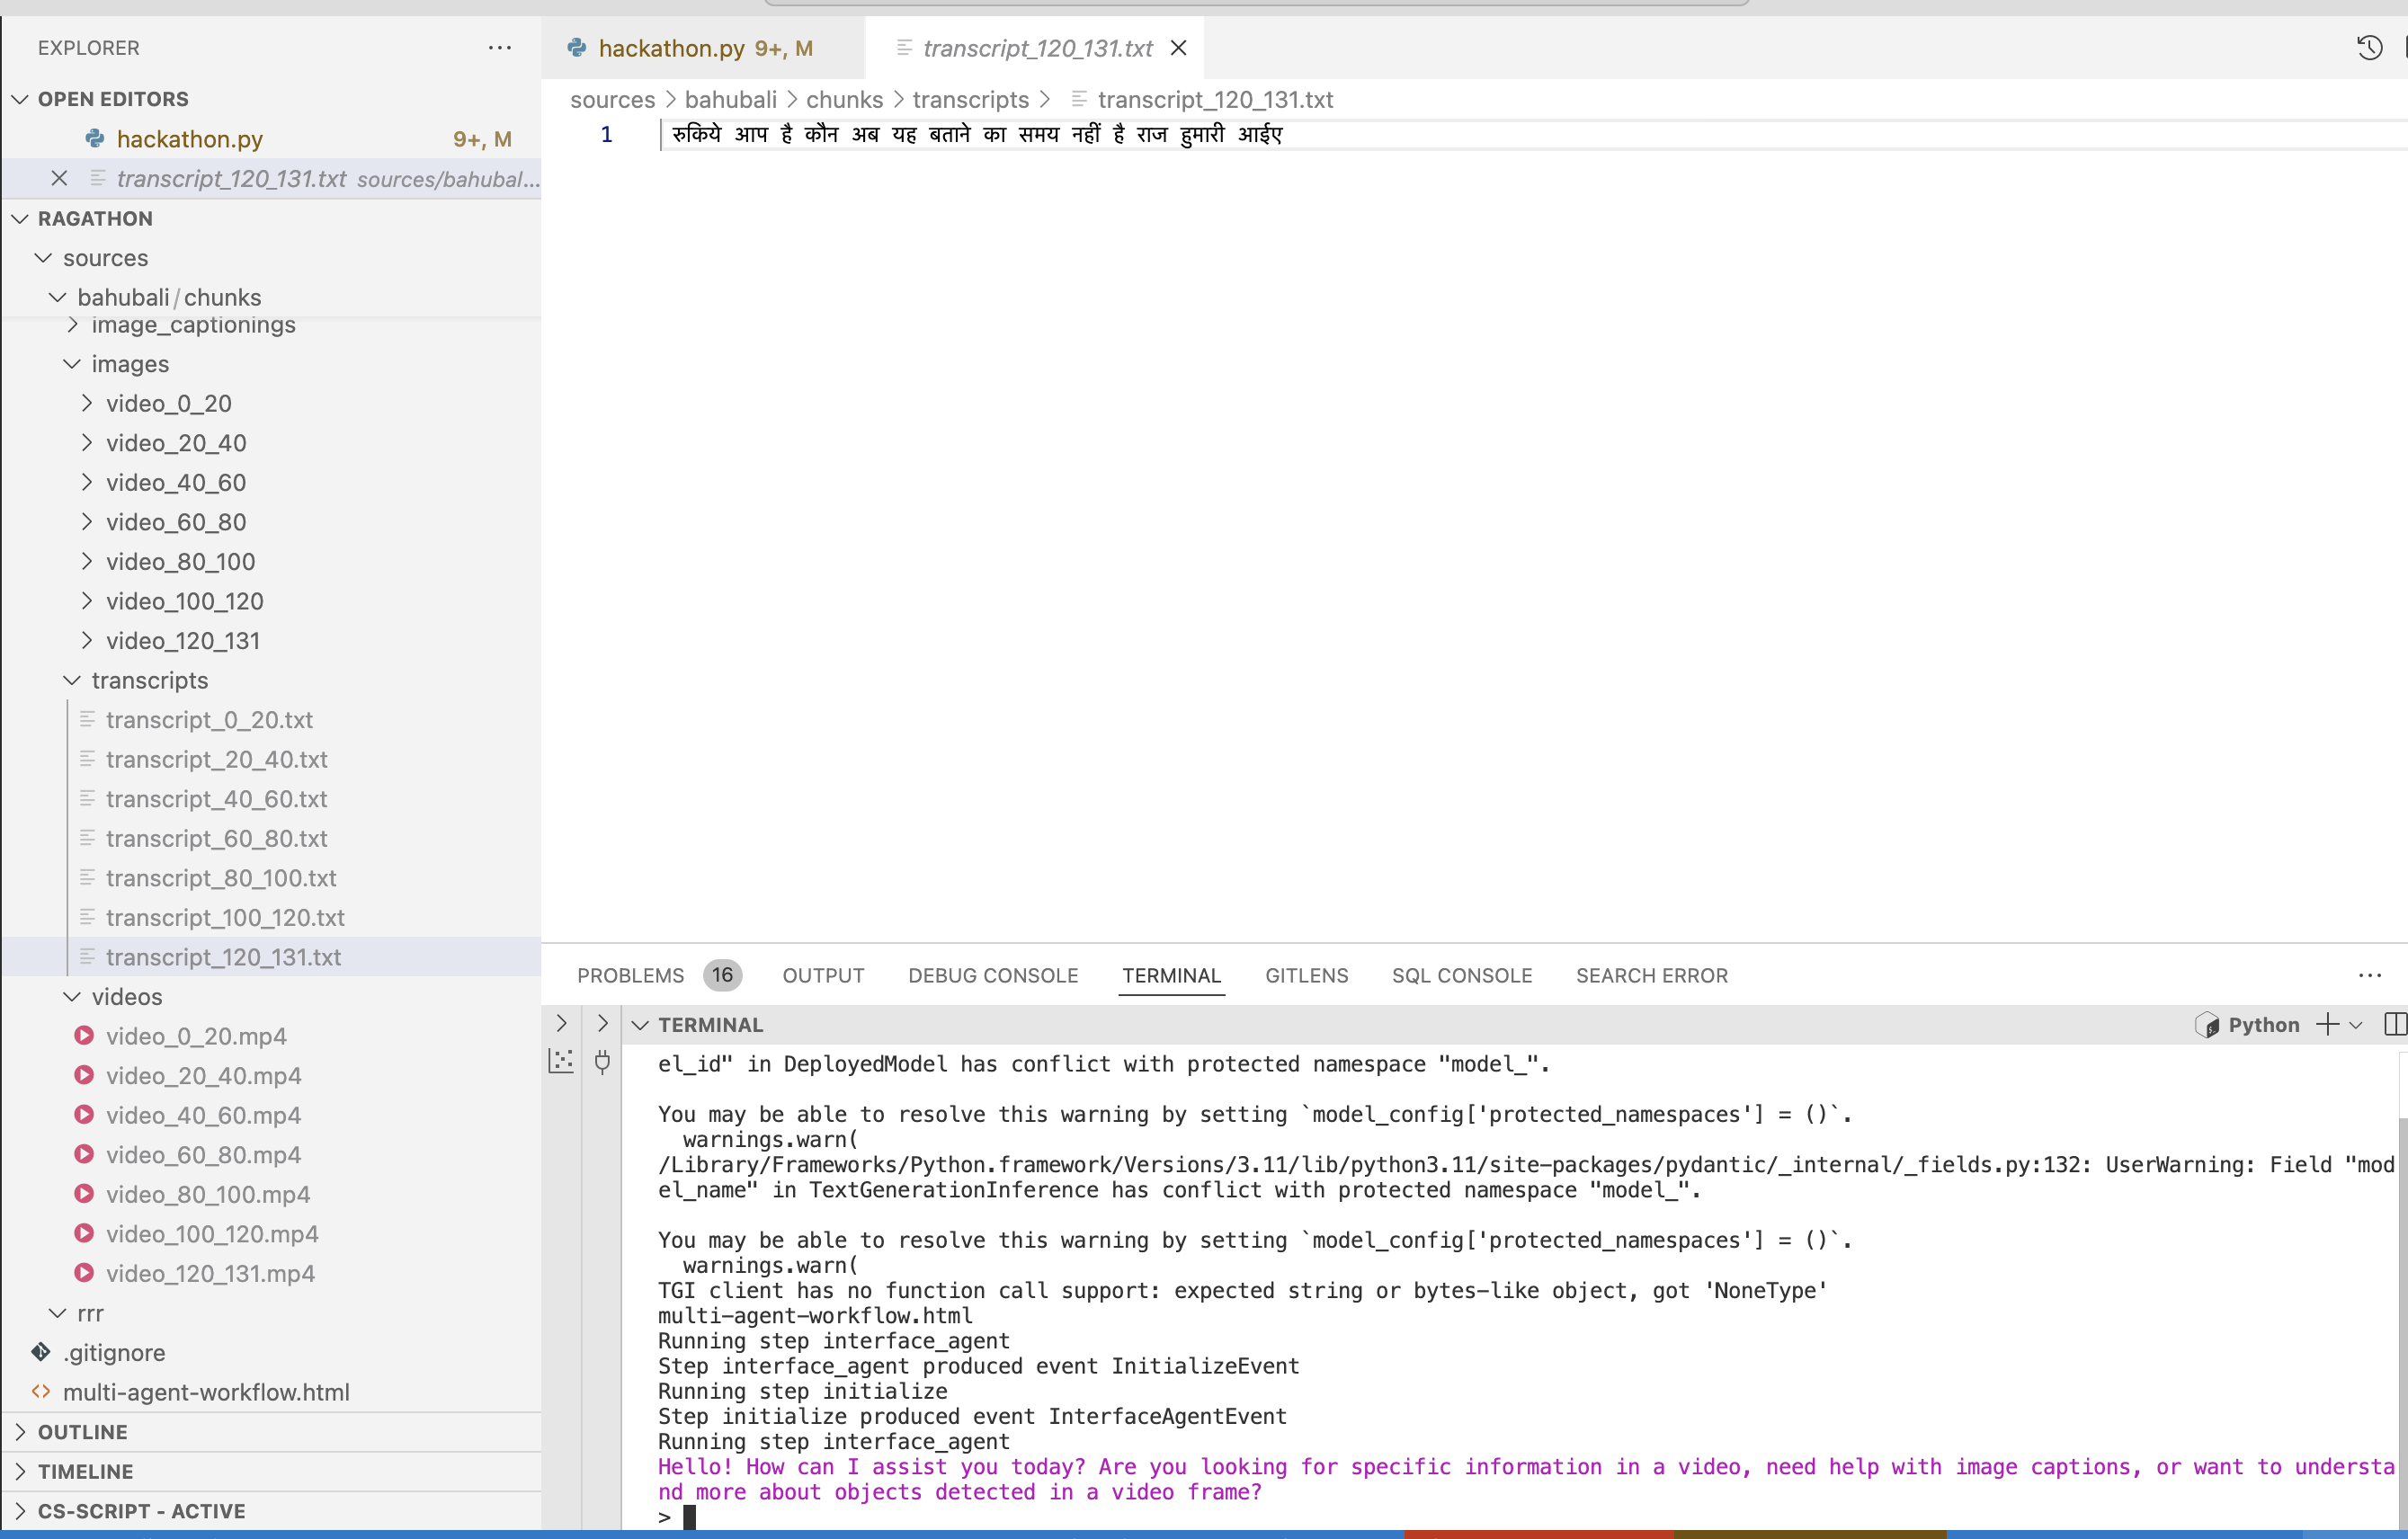
Task: Switch to the hackathon.py editor tab
Action: click(x=671, y=48)
